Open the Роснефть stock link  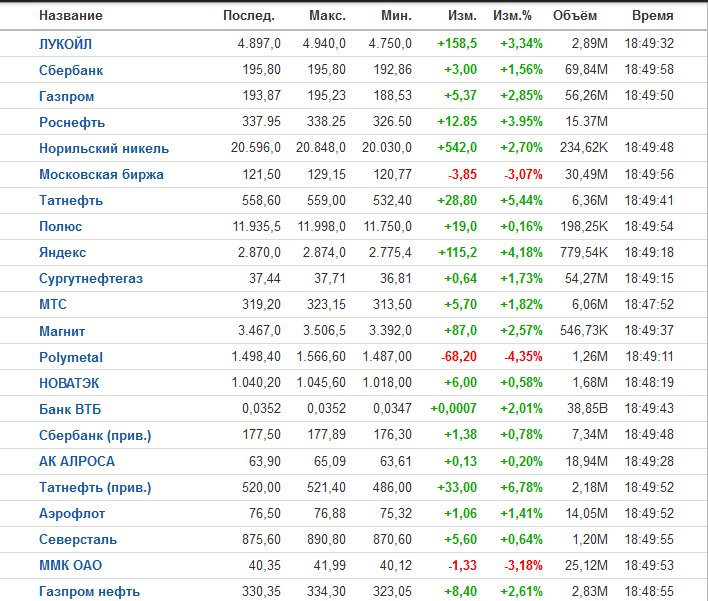tap(72, 122)
